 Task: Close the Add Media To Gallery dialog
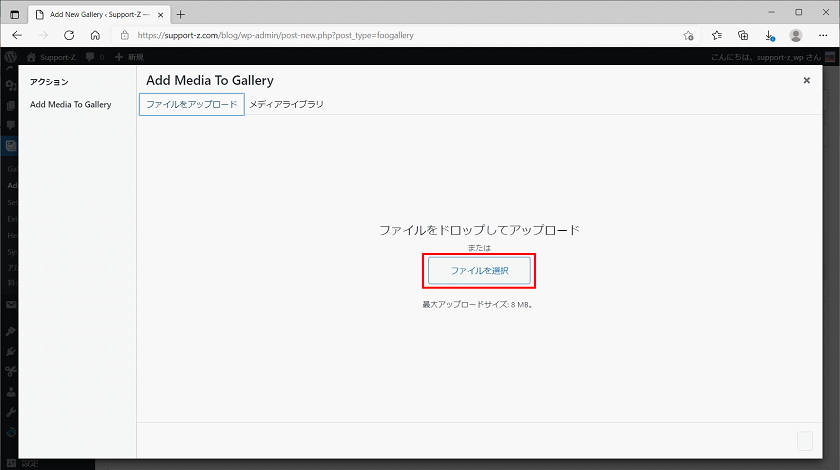806,80
